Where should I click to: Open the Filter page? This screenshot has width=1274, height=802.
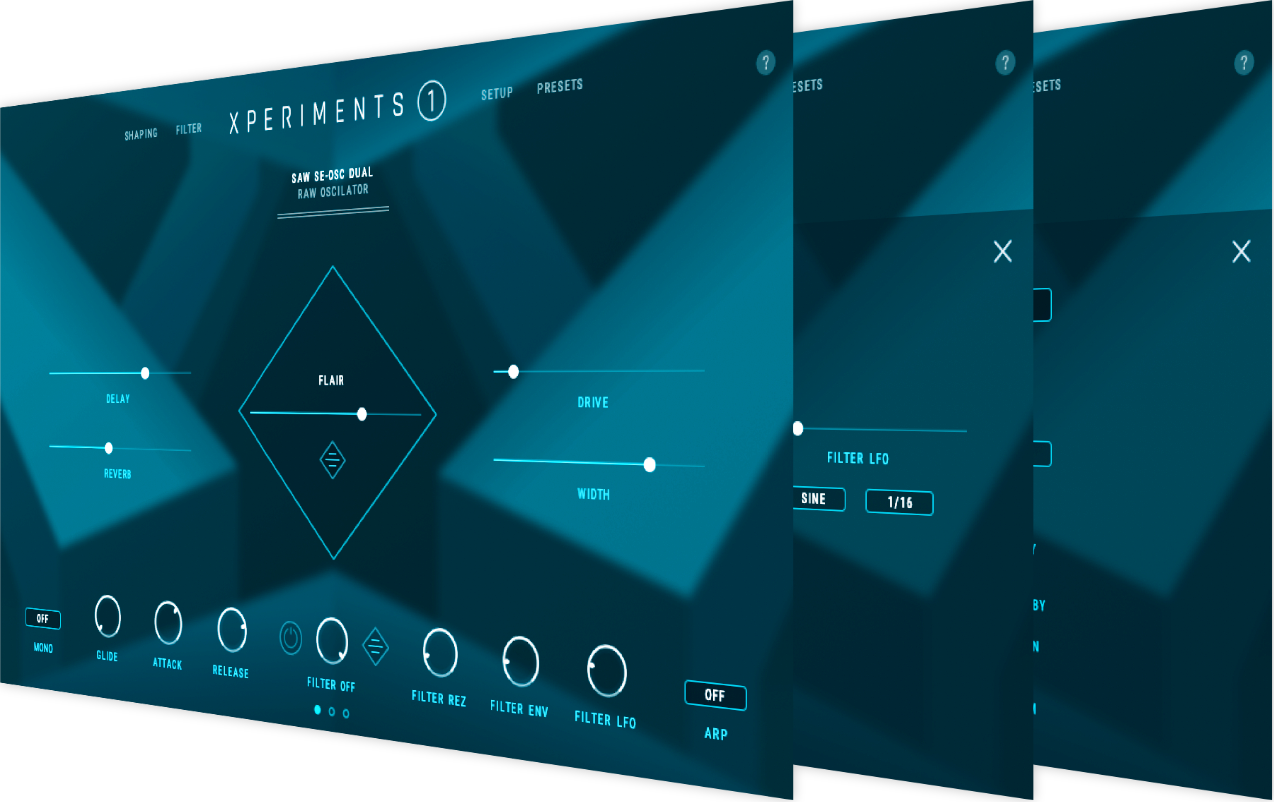coord(189,129)
